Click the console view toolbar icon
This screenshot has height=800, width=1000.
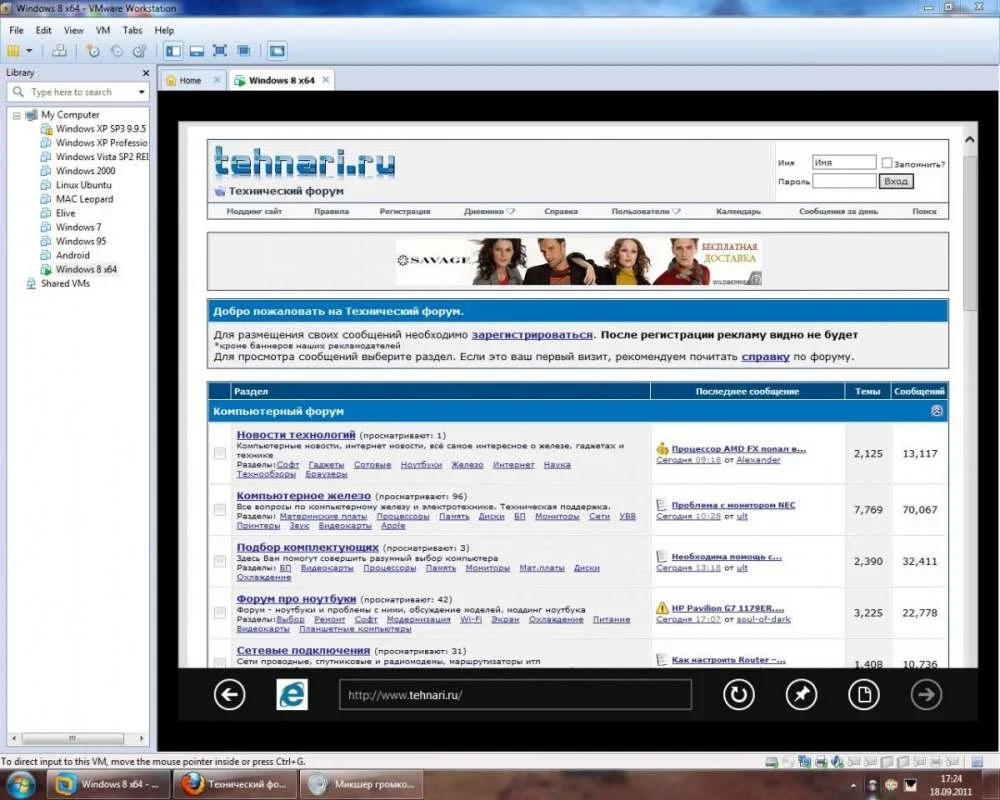coord(277,50)
